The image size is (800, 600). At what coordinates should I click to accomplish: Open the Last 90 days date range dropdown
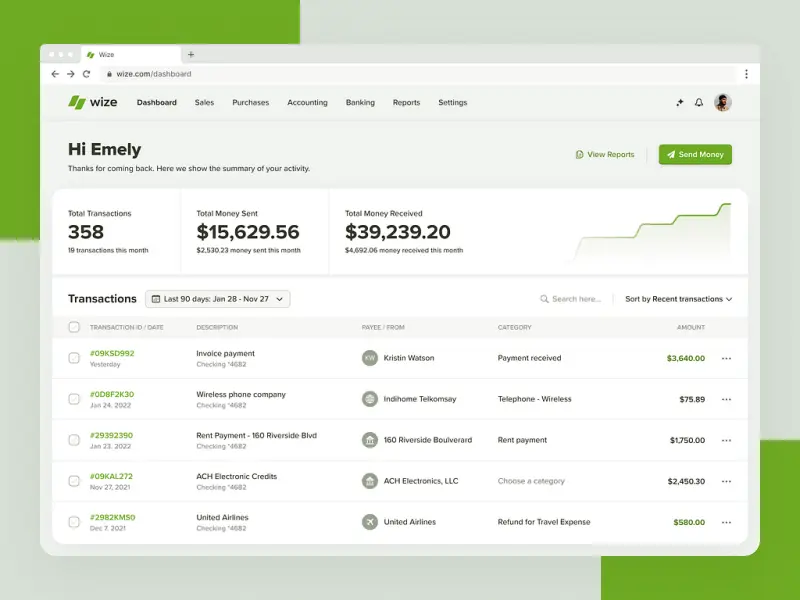pos(218,298)
